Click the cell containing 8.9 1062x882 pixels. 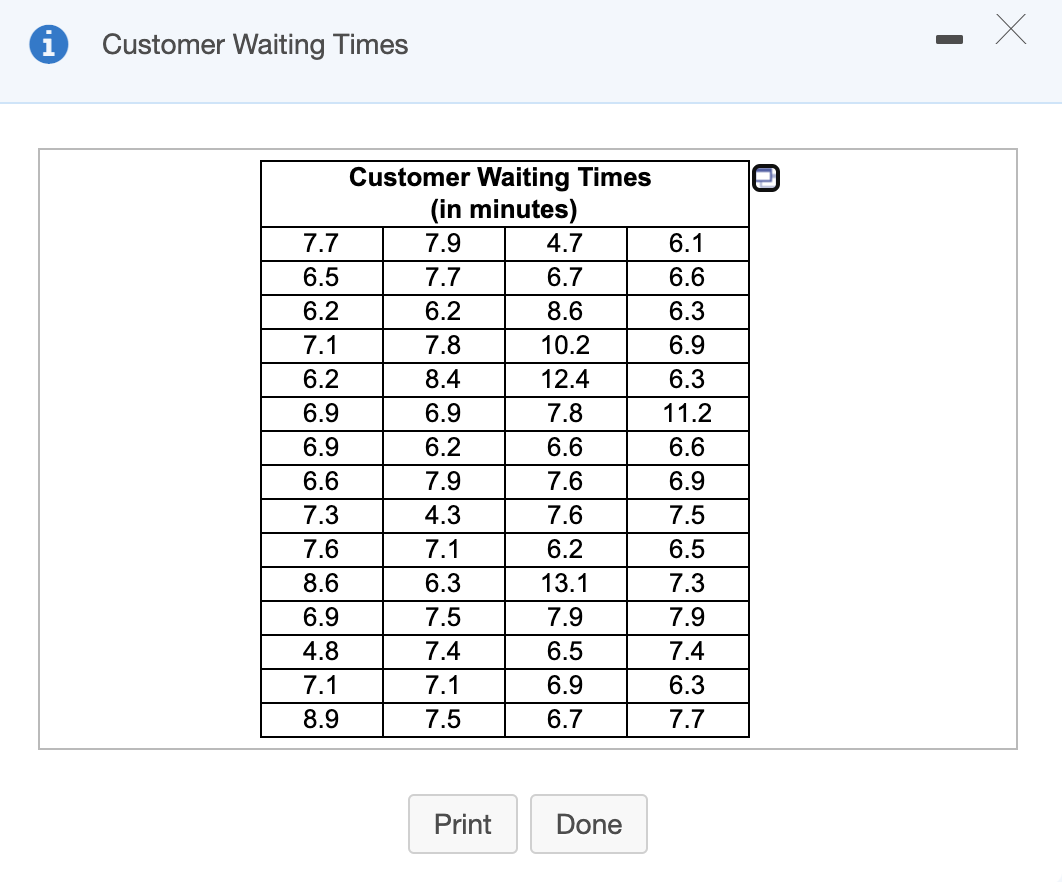tap(321, 719)
